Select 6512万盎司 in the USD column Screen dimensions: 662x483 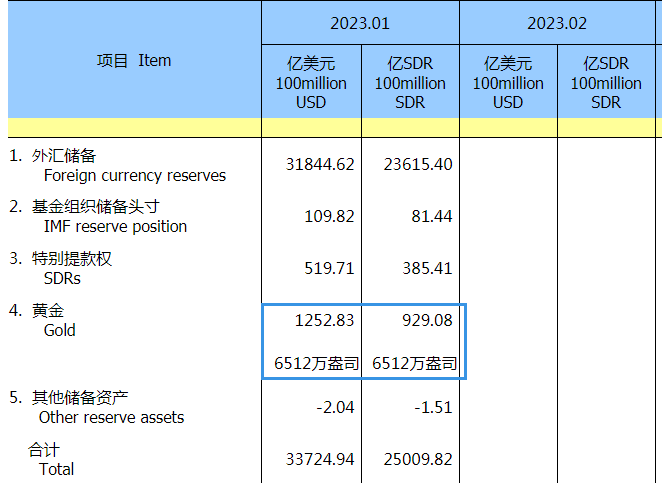(x=316, y=363)
